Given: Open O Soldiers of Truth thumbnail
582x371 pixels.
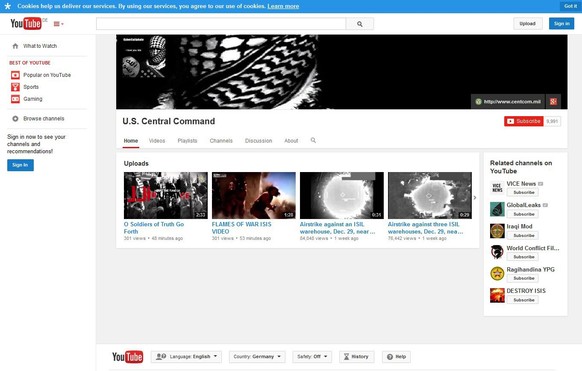Looking at the screenshot, I should coord(166,195).
